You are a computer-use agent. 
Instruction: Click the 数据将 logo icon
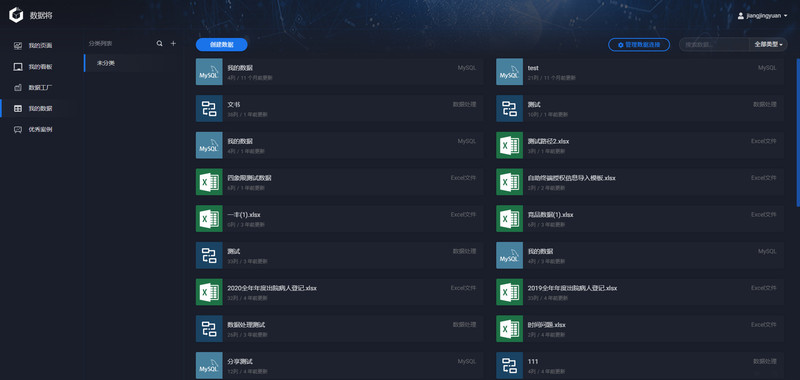16,15
